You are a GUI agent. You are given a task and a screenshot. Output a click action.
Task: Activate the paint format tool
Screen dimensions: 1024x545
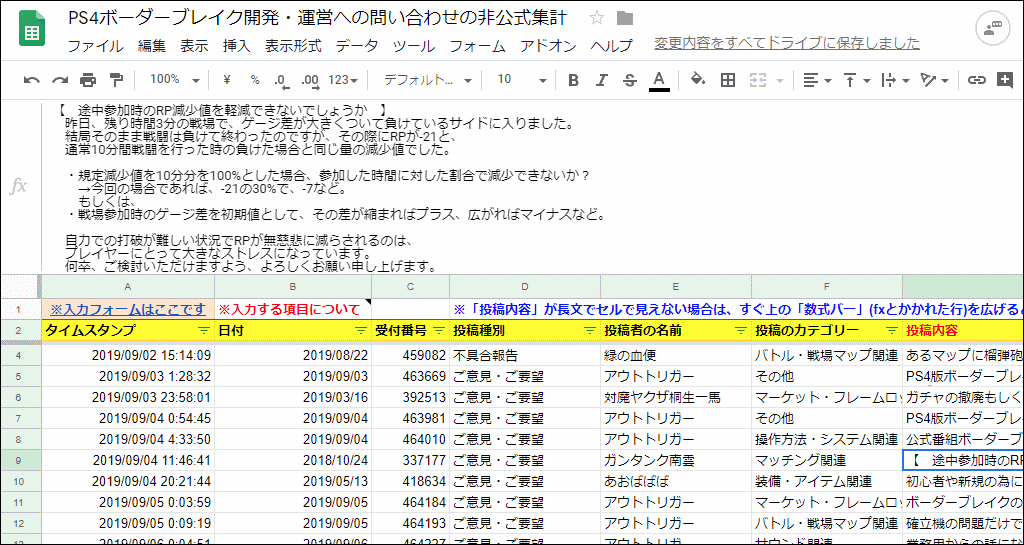coord(116,80)
